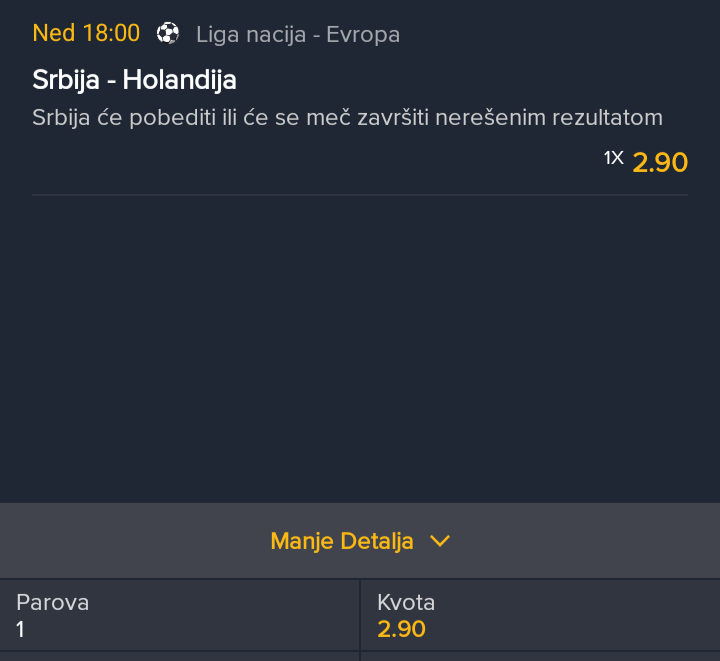
Task: Select the 2.90 odds beside 1X
Action: tap(660, 162)
